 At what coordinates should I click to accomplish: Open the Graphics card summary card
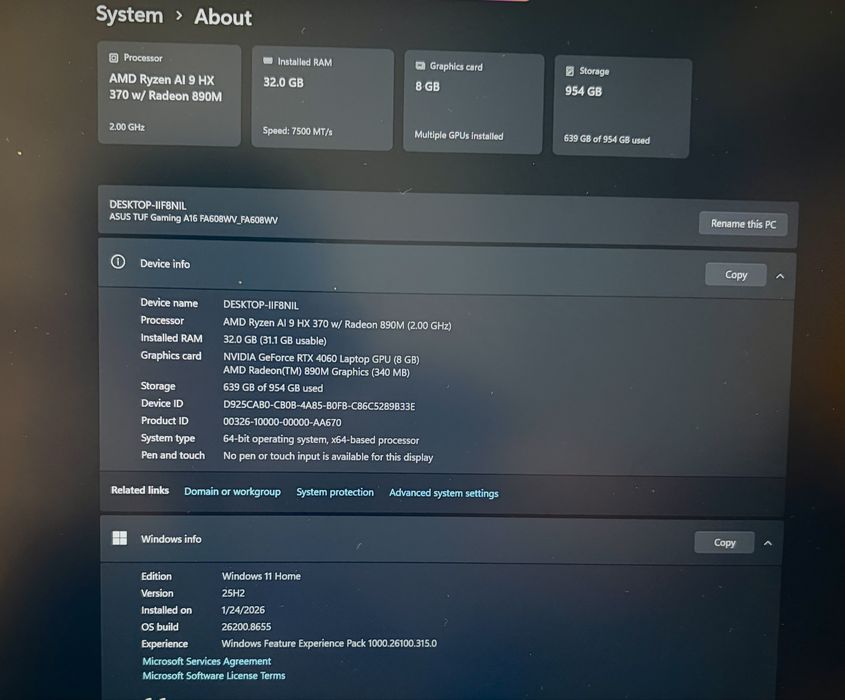coord(473,103)
